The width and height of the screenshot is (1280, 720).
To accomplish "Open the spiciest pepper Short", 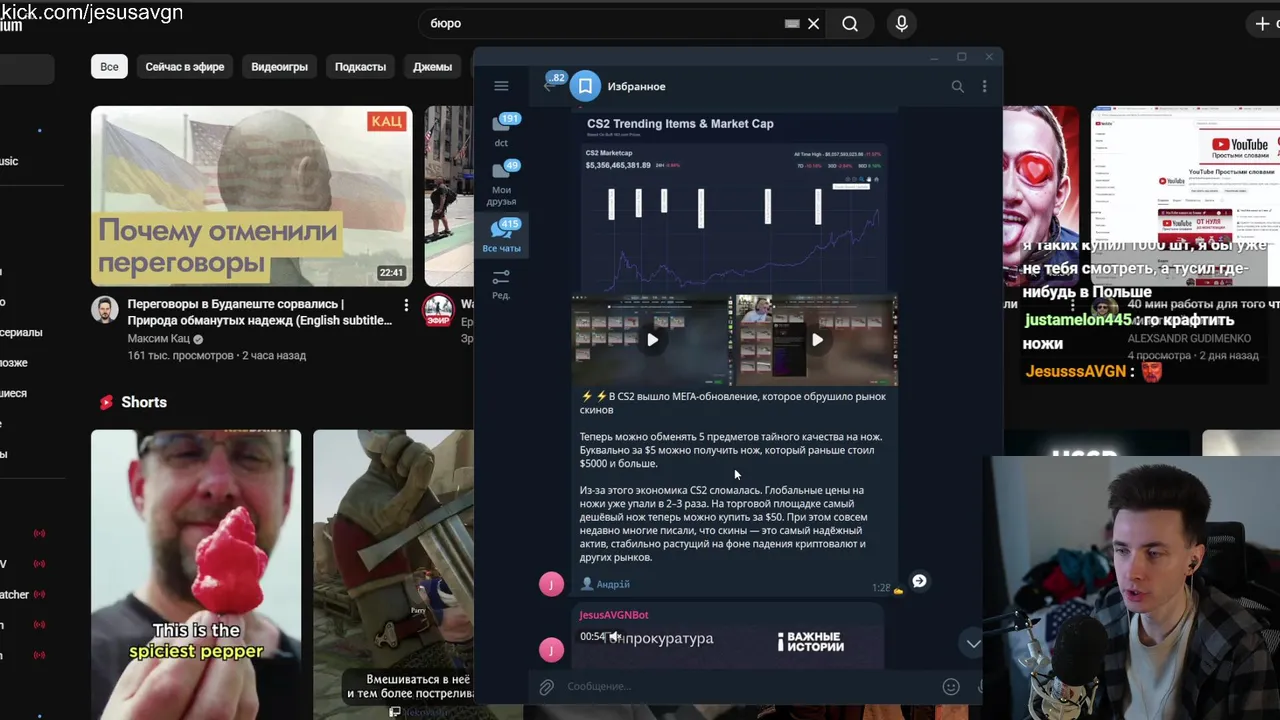I will [196, 575].
